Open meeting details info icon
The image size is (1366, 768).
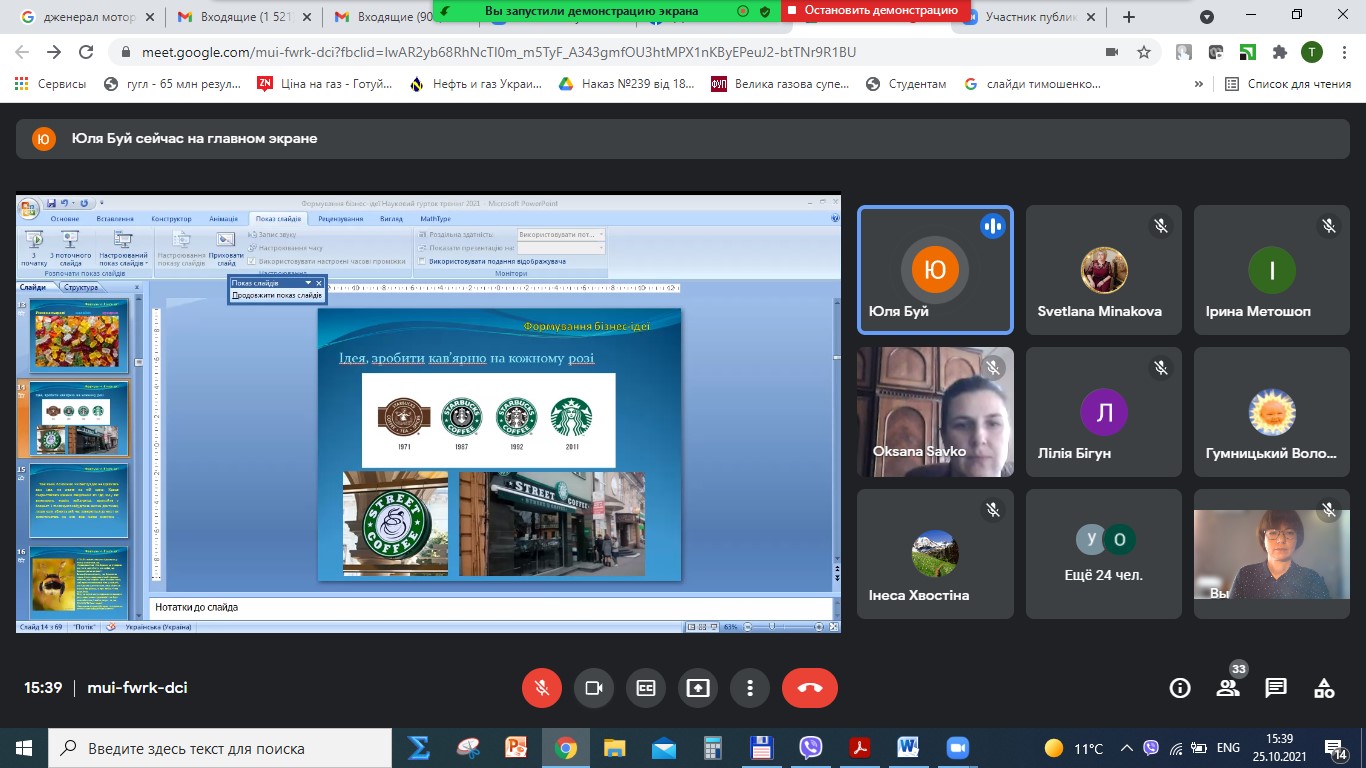(1180, 688)
